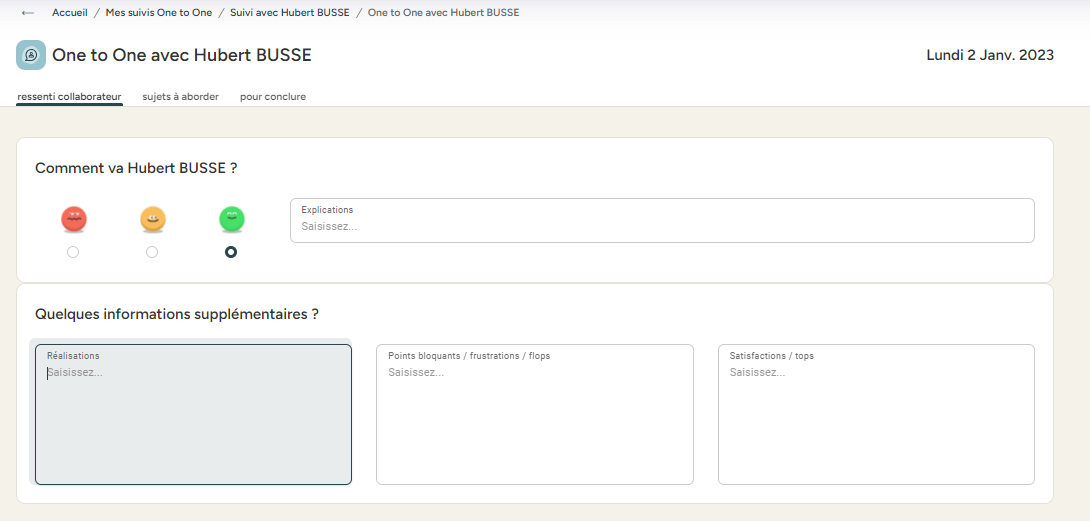This screenshot has width=1090, height=521.
Task: Navigate to Accueil in the breadcrumb
Action: (70, 13)
